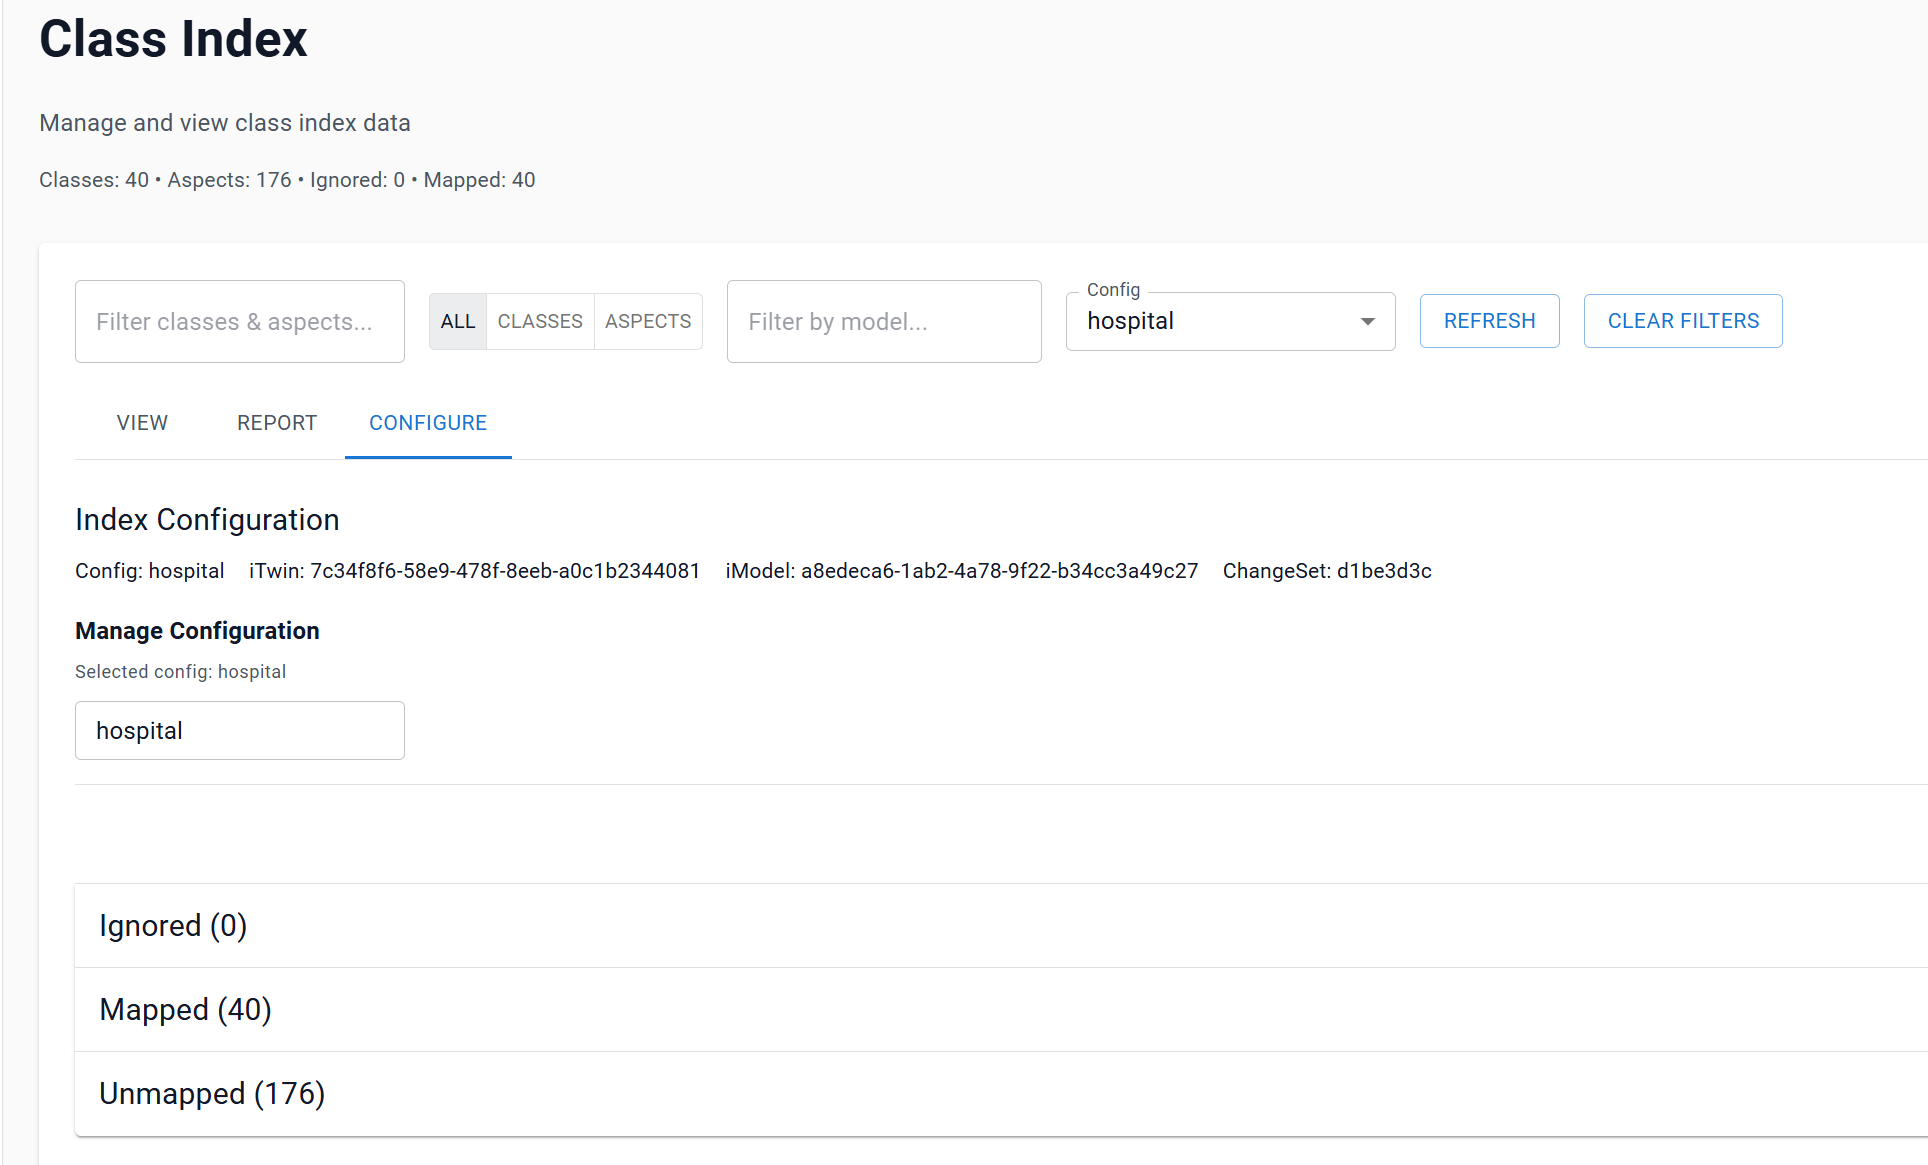
Task: Click the Config dropdown arrow icon
Action: pos(1367,321)
